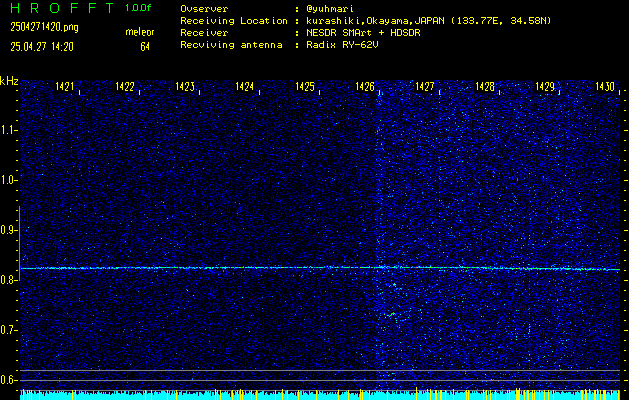This screenshot has width=629, height=400.
Task: Click the 1425 time marker
Action: point(305,86)
